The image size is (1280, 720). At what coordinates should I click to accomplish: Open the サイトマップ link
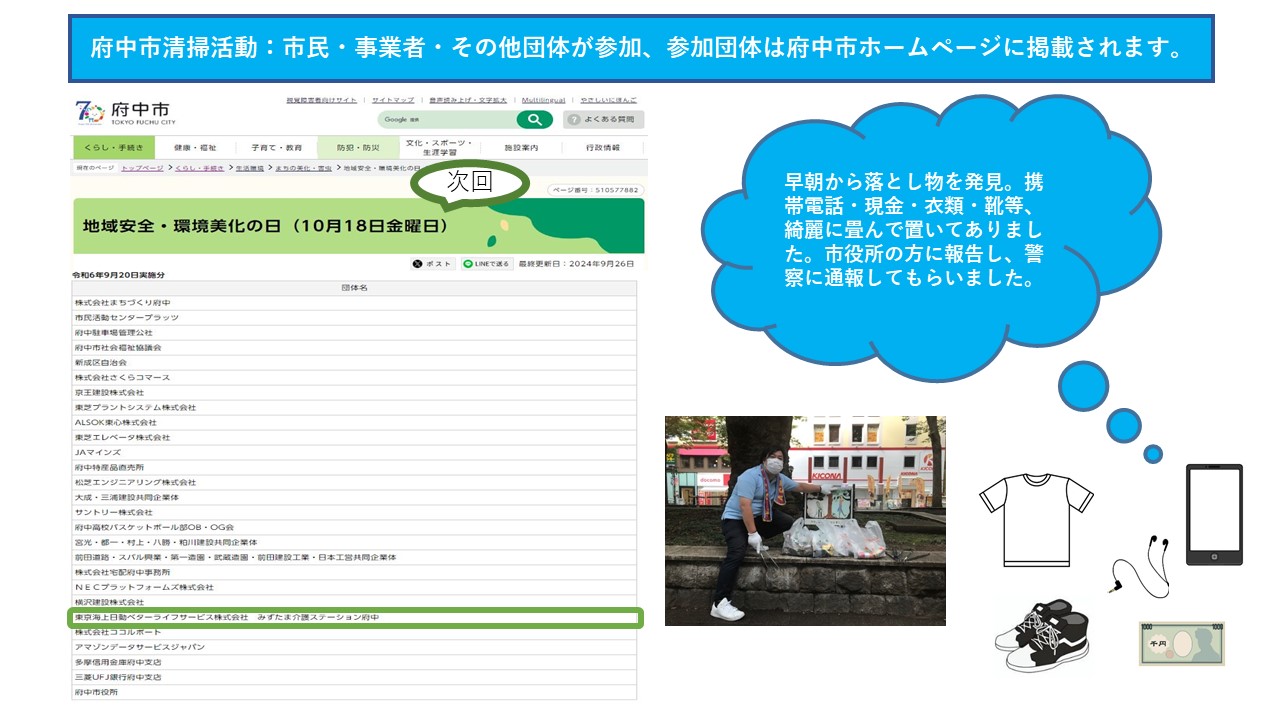392,101
